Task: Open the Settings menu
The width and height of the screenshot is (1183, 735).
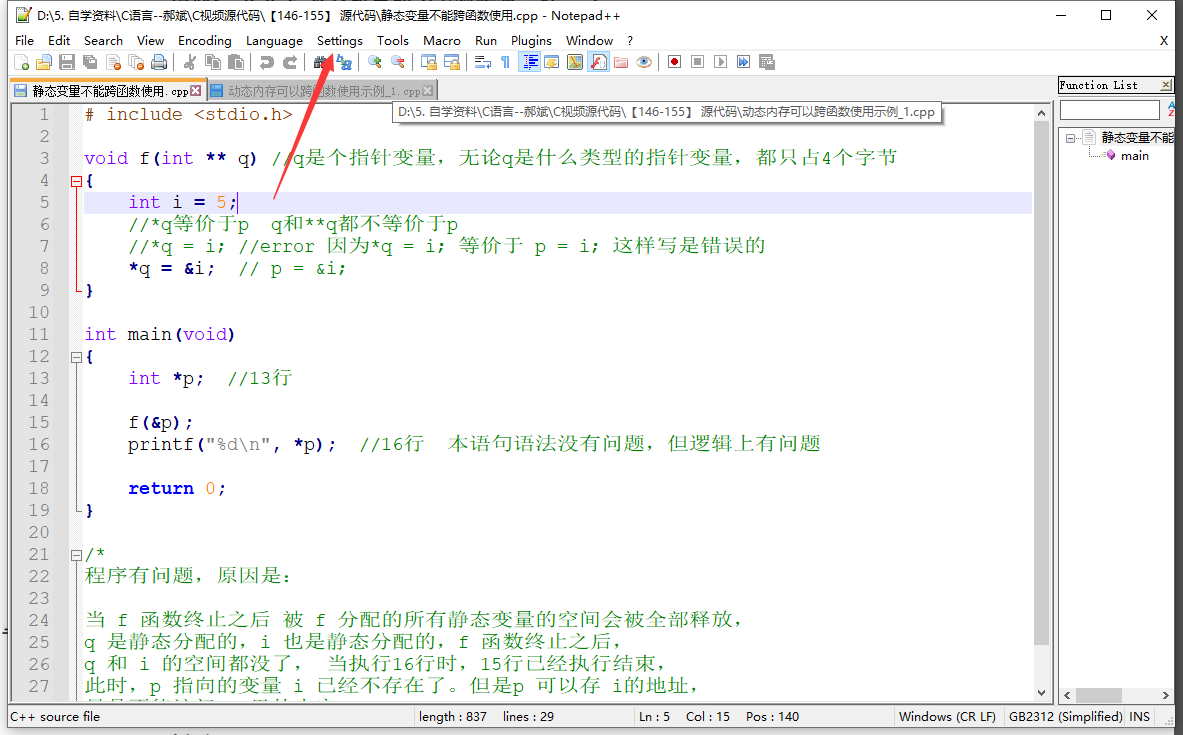Action: pyautogui.click(x=340, y=41)
